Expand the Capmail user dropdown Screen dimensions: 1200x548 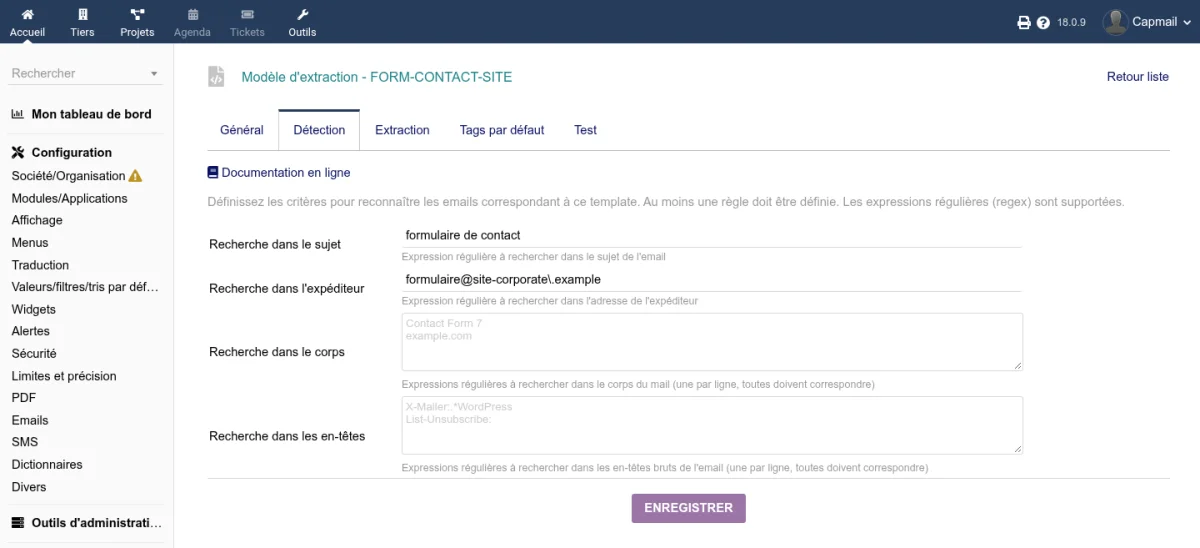(1188, 22)
